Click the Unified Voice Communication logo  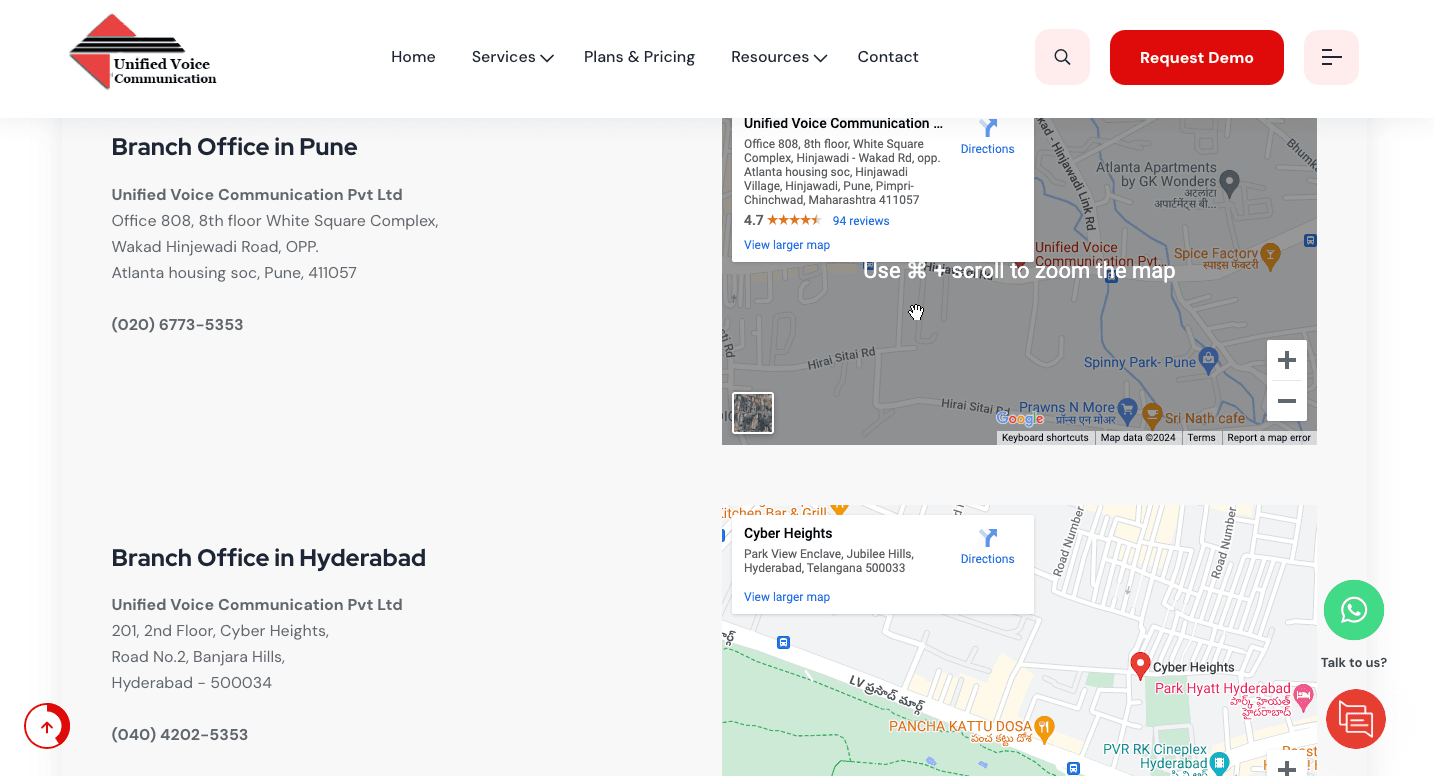pyautogui.click(x=143, y=53)
